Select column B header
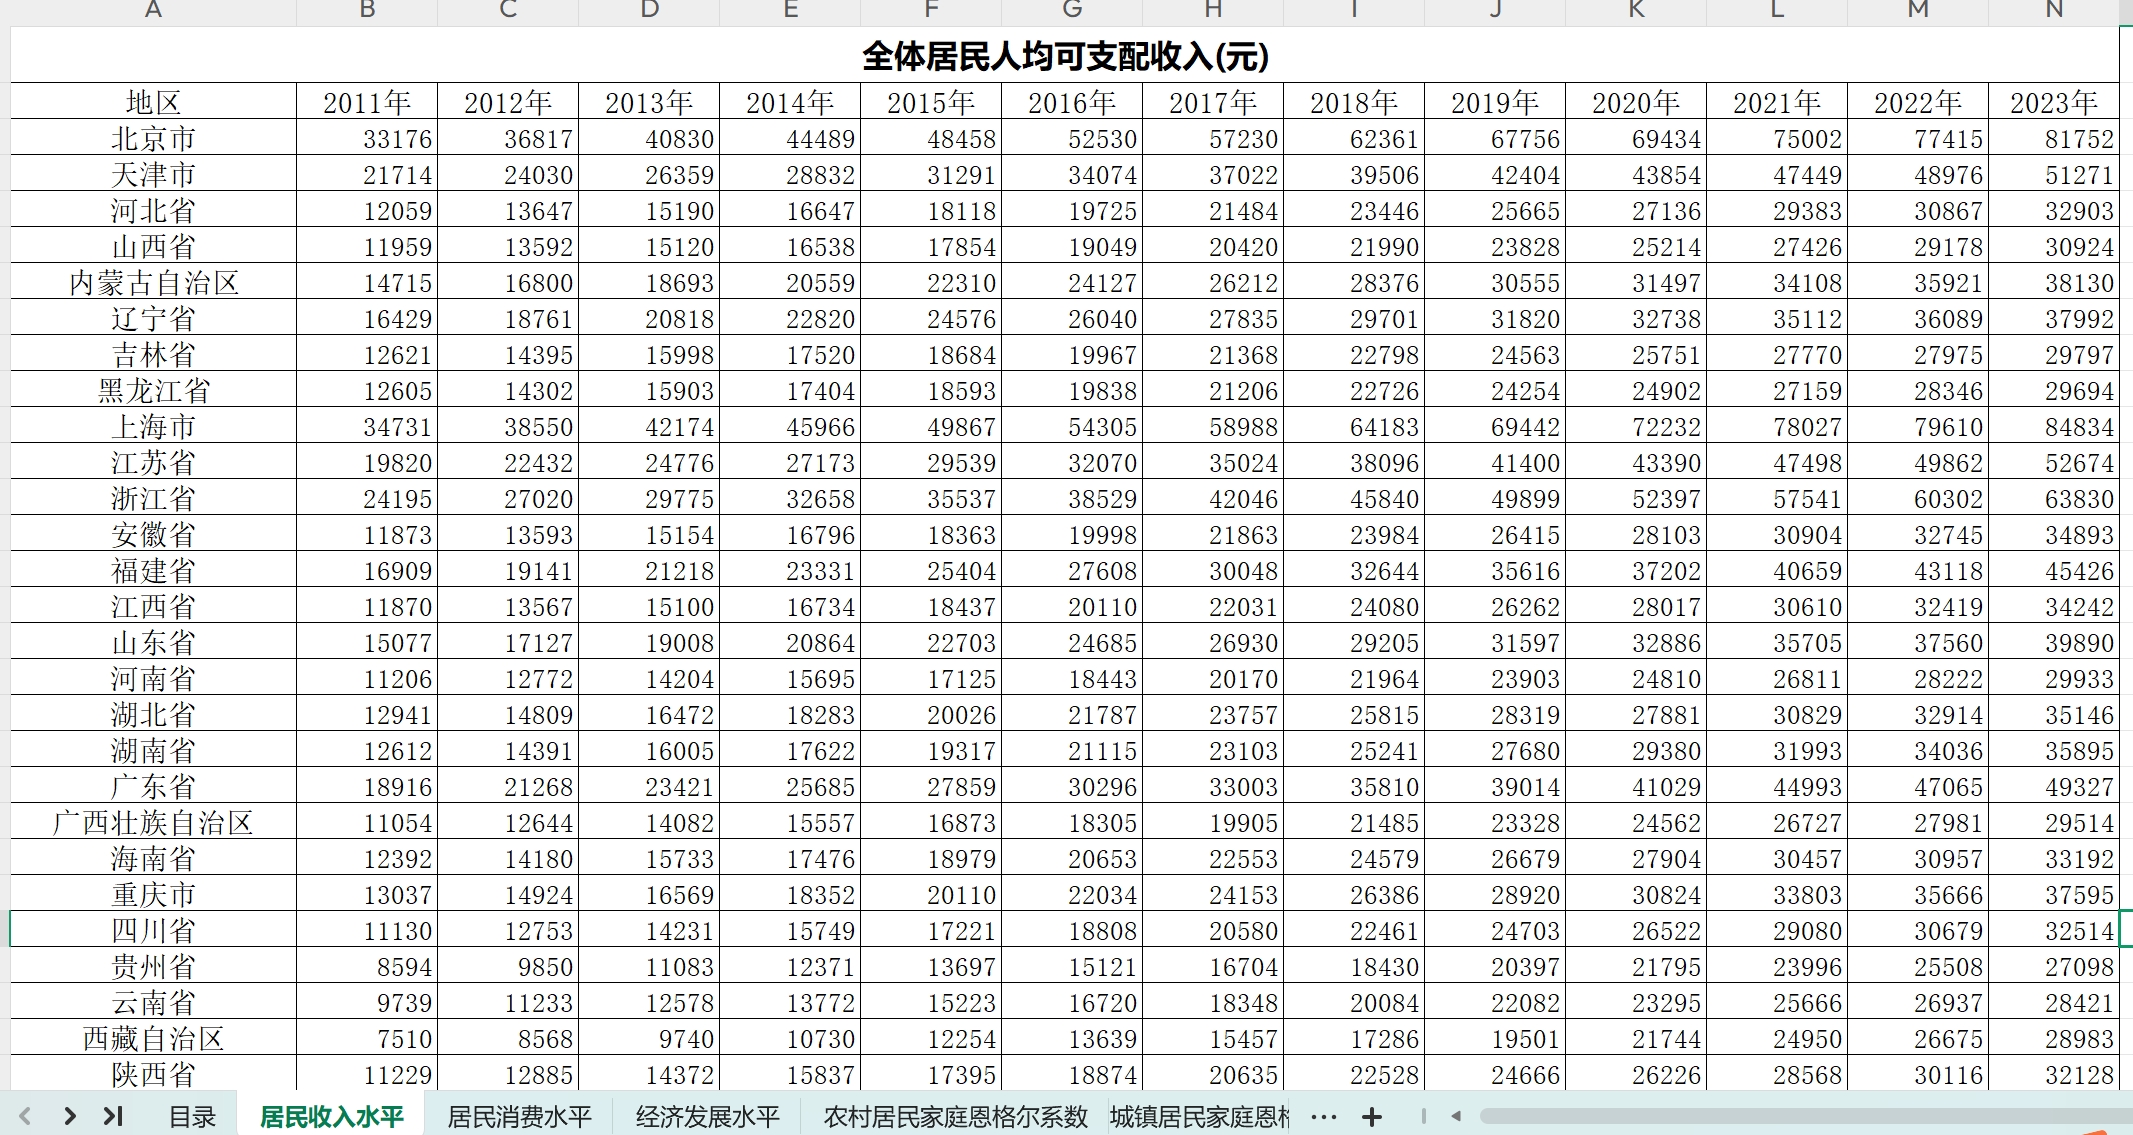 pos(367,11)
